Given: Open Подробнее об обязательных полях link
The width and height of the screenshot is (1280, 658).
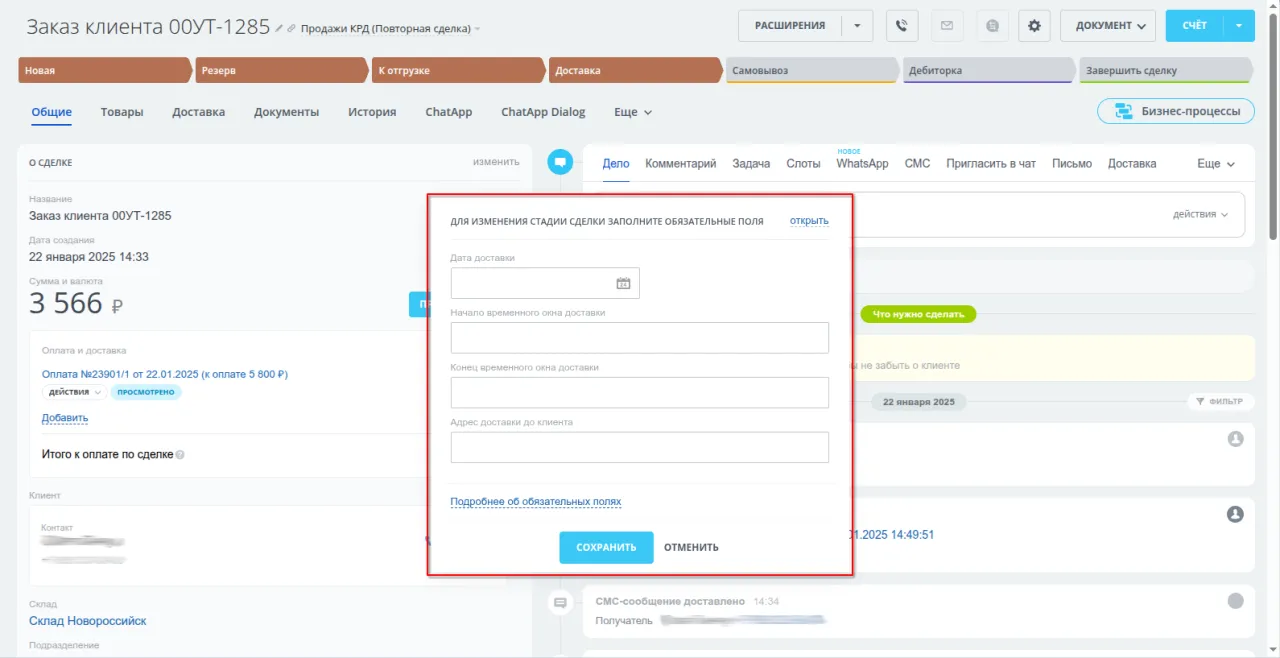Looking at the screenshot, I should pos(536,502).
